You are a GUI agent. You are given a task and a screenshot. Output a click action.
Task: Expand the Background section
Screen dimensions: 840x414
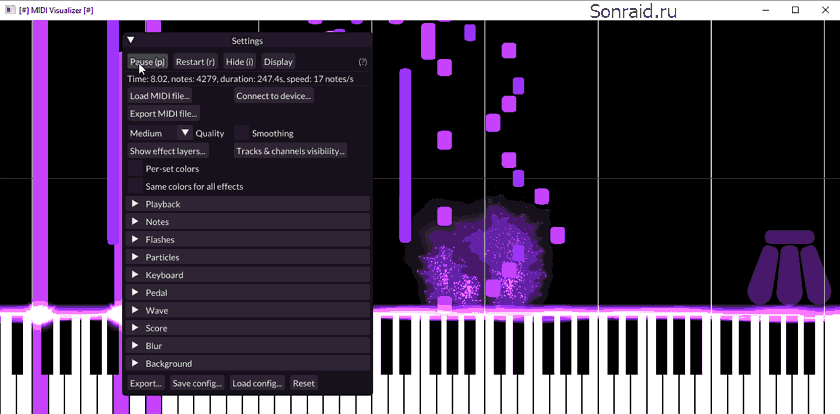pyautogui.click(x=248, y=363)
